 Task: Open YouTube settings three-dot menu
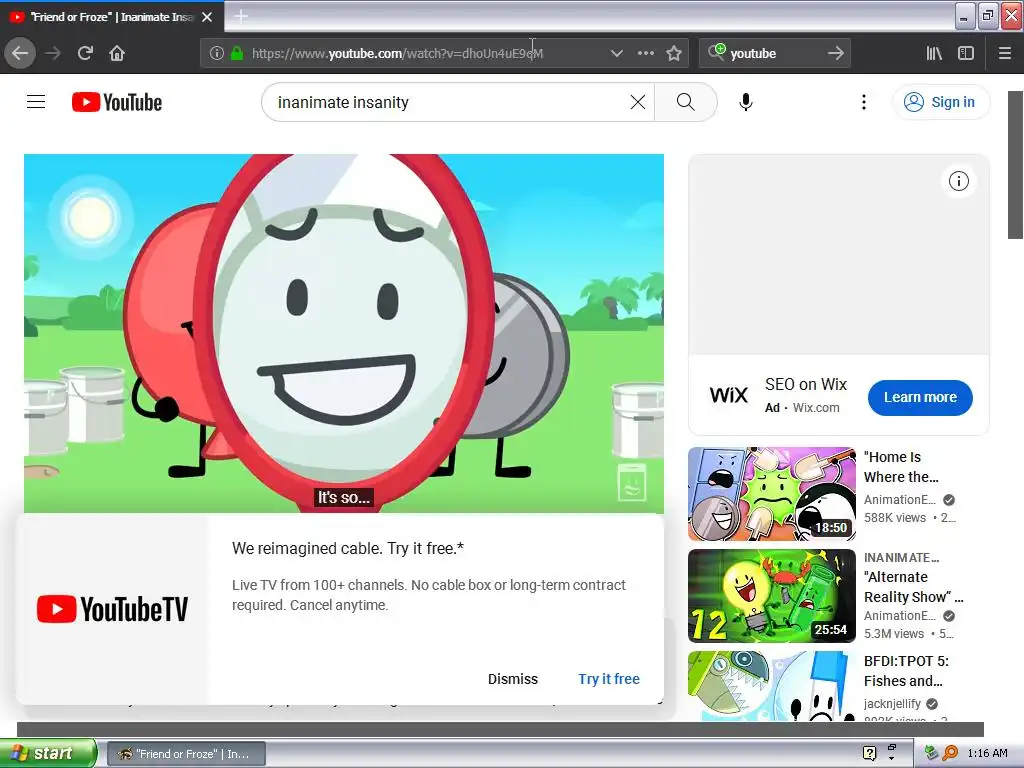pos(863,102)
